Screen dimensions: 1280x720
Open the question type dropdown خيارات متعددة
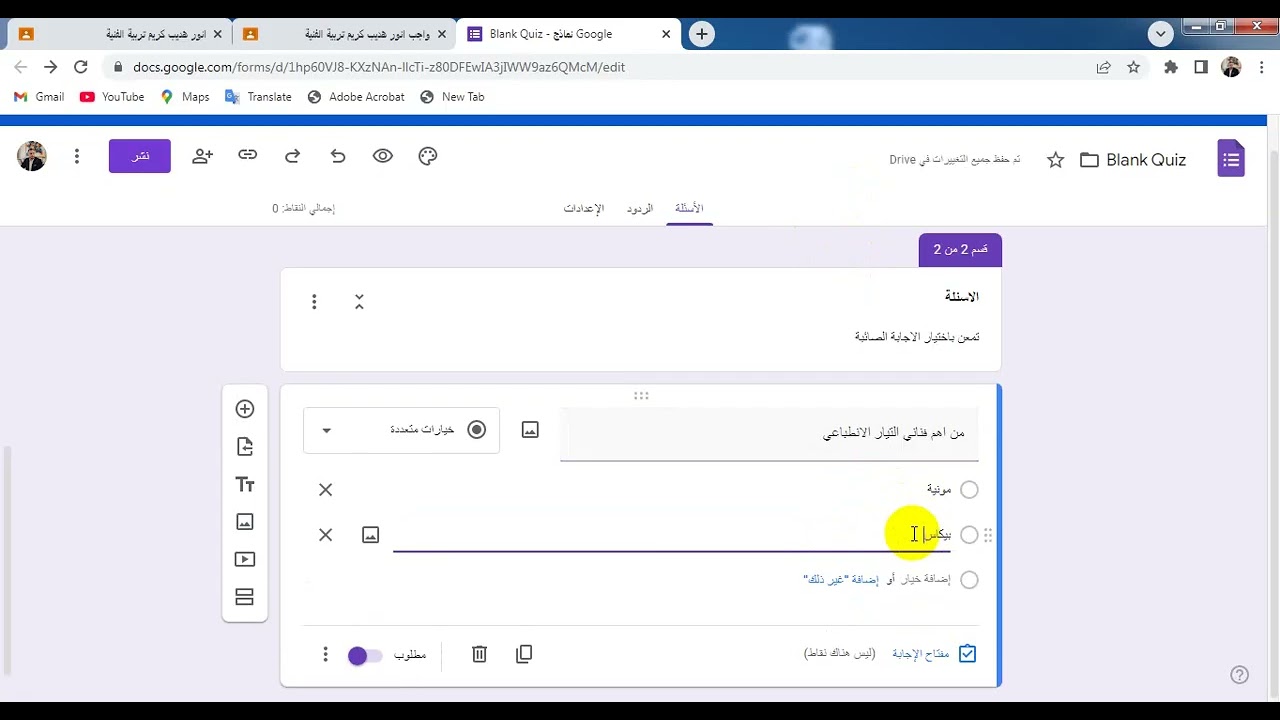coord(401,430)
